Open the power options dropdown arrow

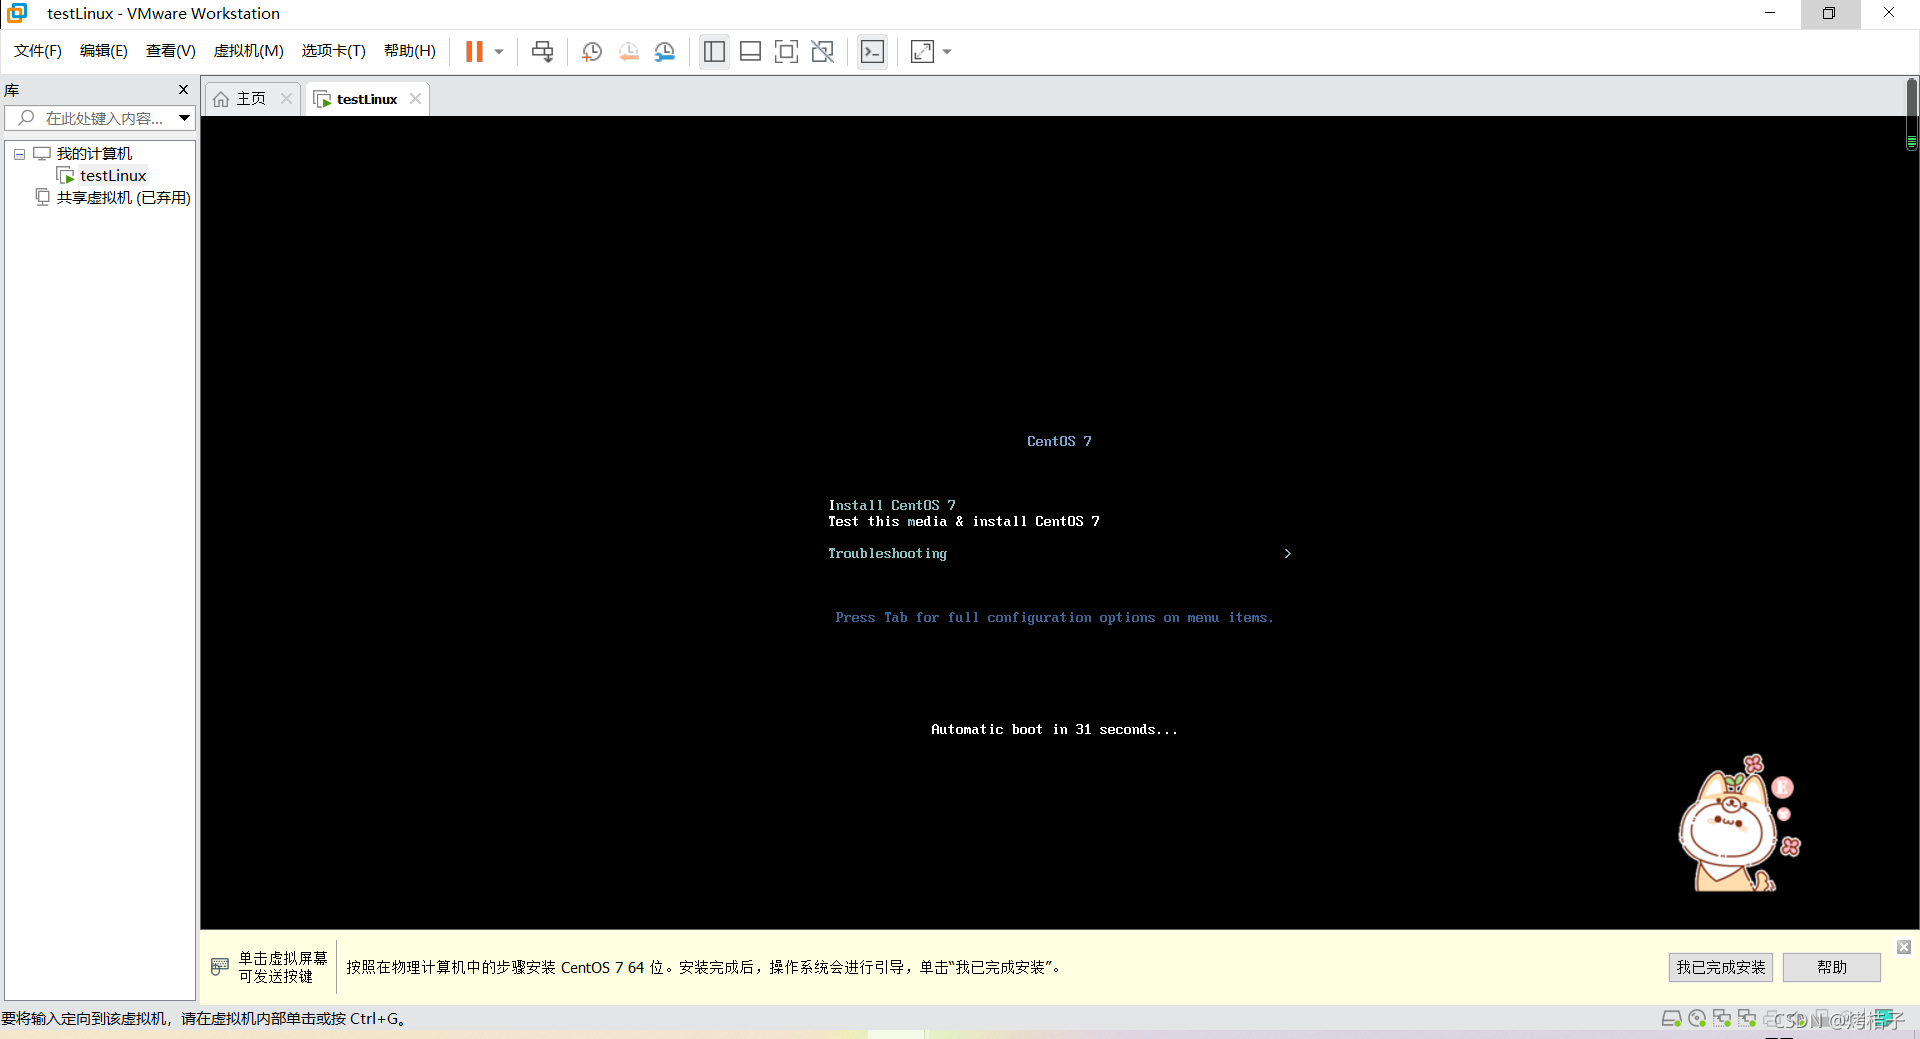tap(498, 52)
